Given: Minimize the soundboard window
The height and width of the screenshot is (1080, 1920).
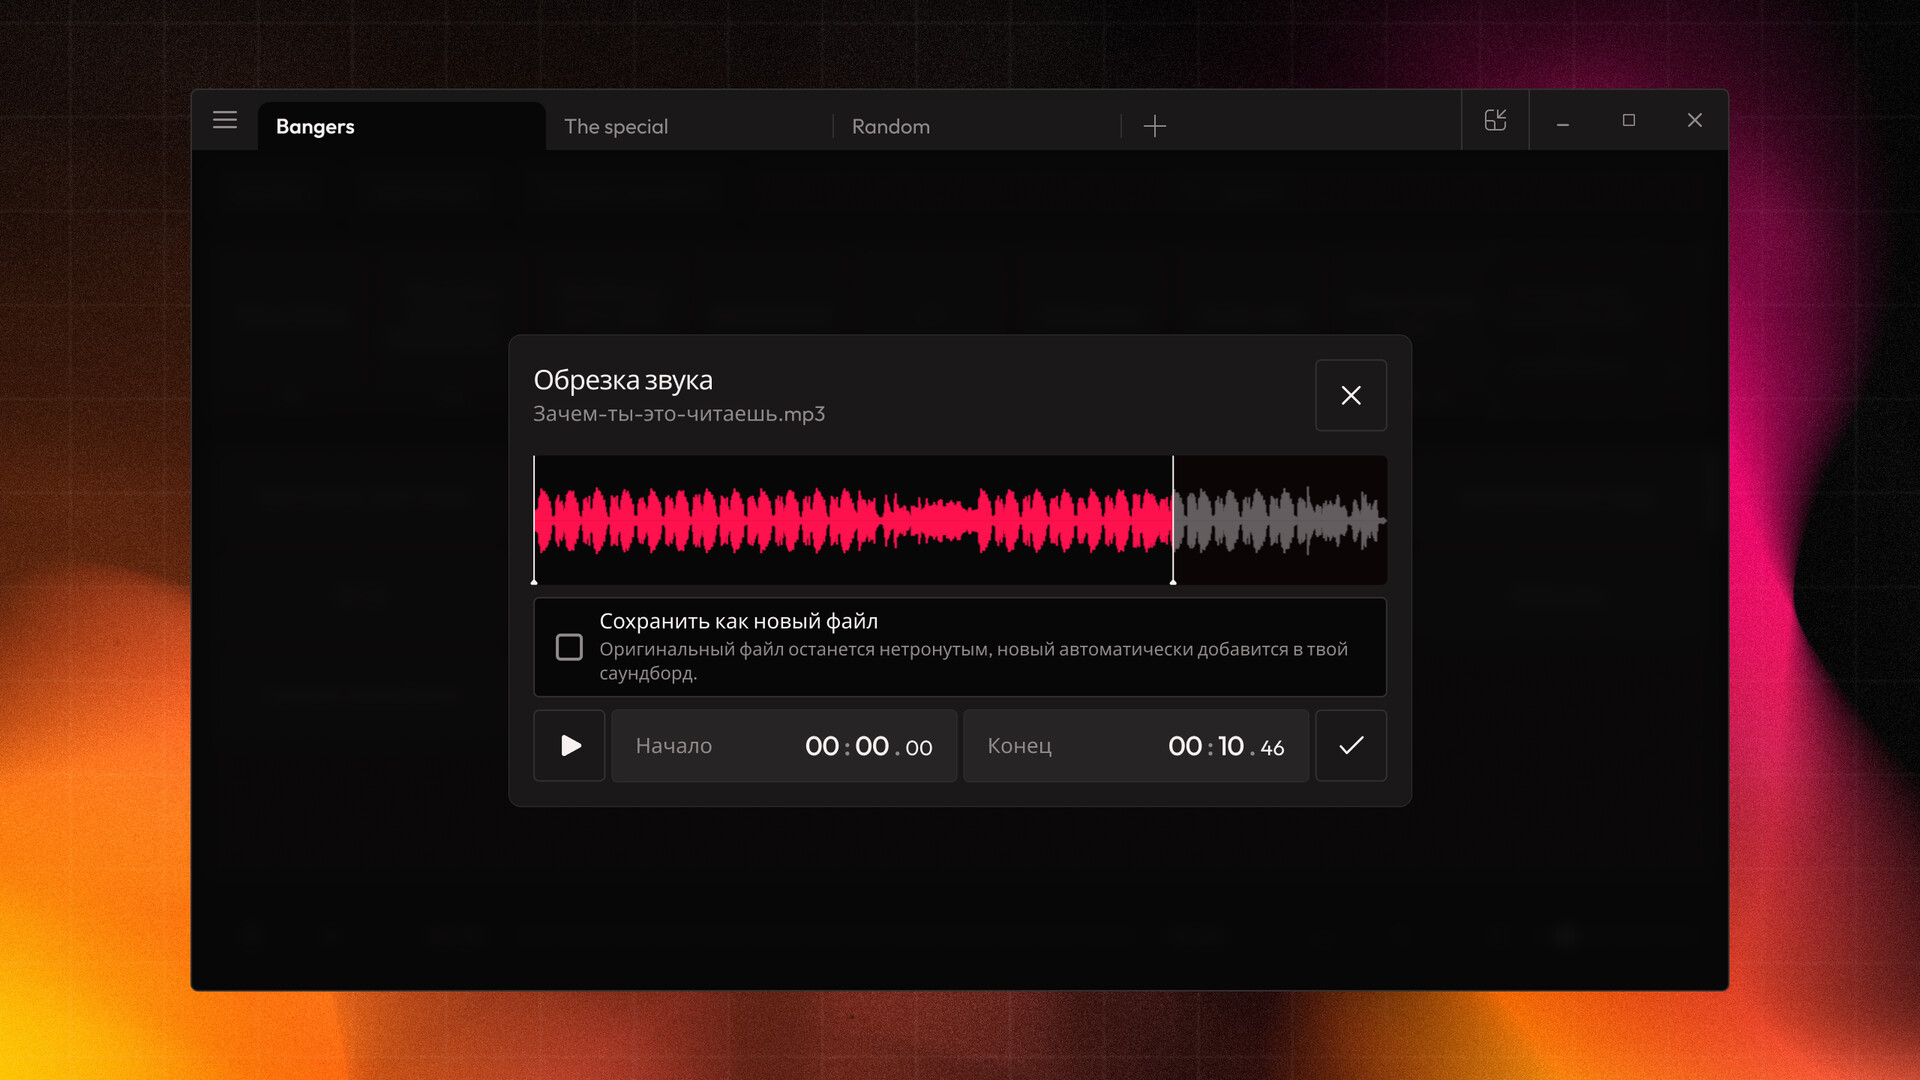Looking at the screenshot, I should coord(1563,120).
